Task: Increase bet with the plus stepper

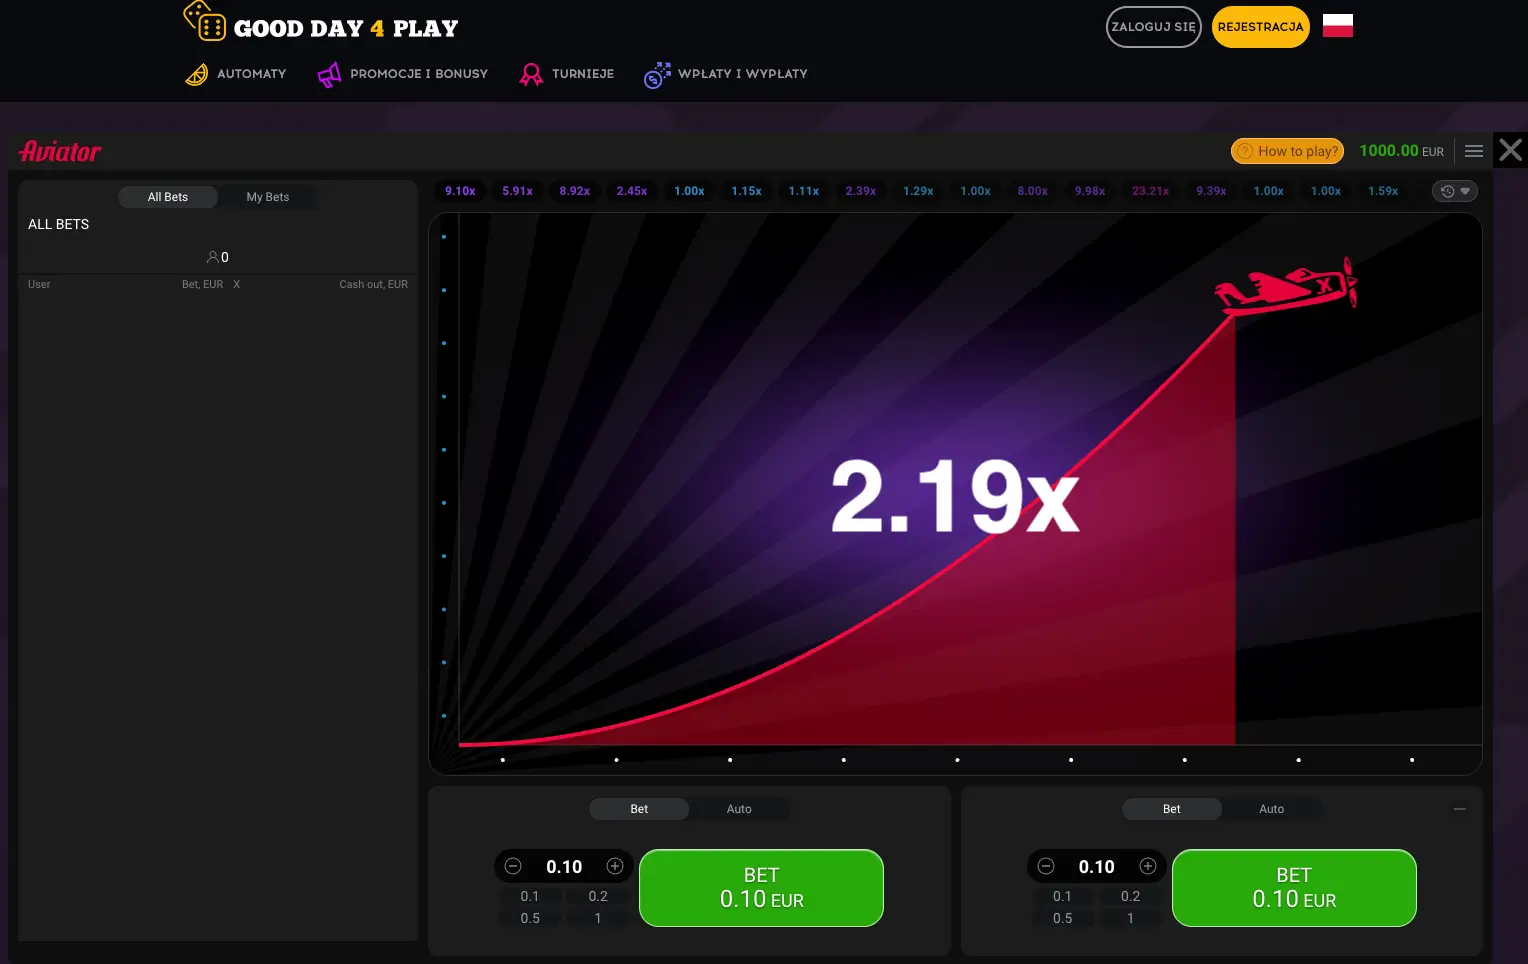Action: [x=615, y=866]
